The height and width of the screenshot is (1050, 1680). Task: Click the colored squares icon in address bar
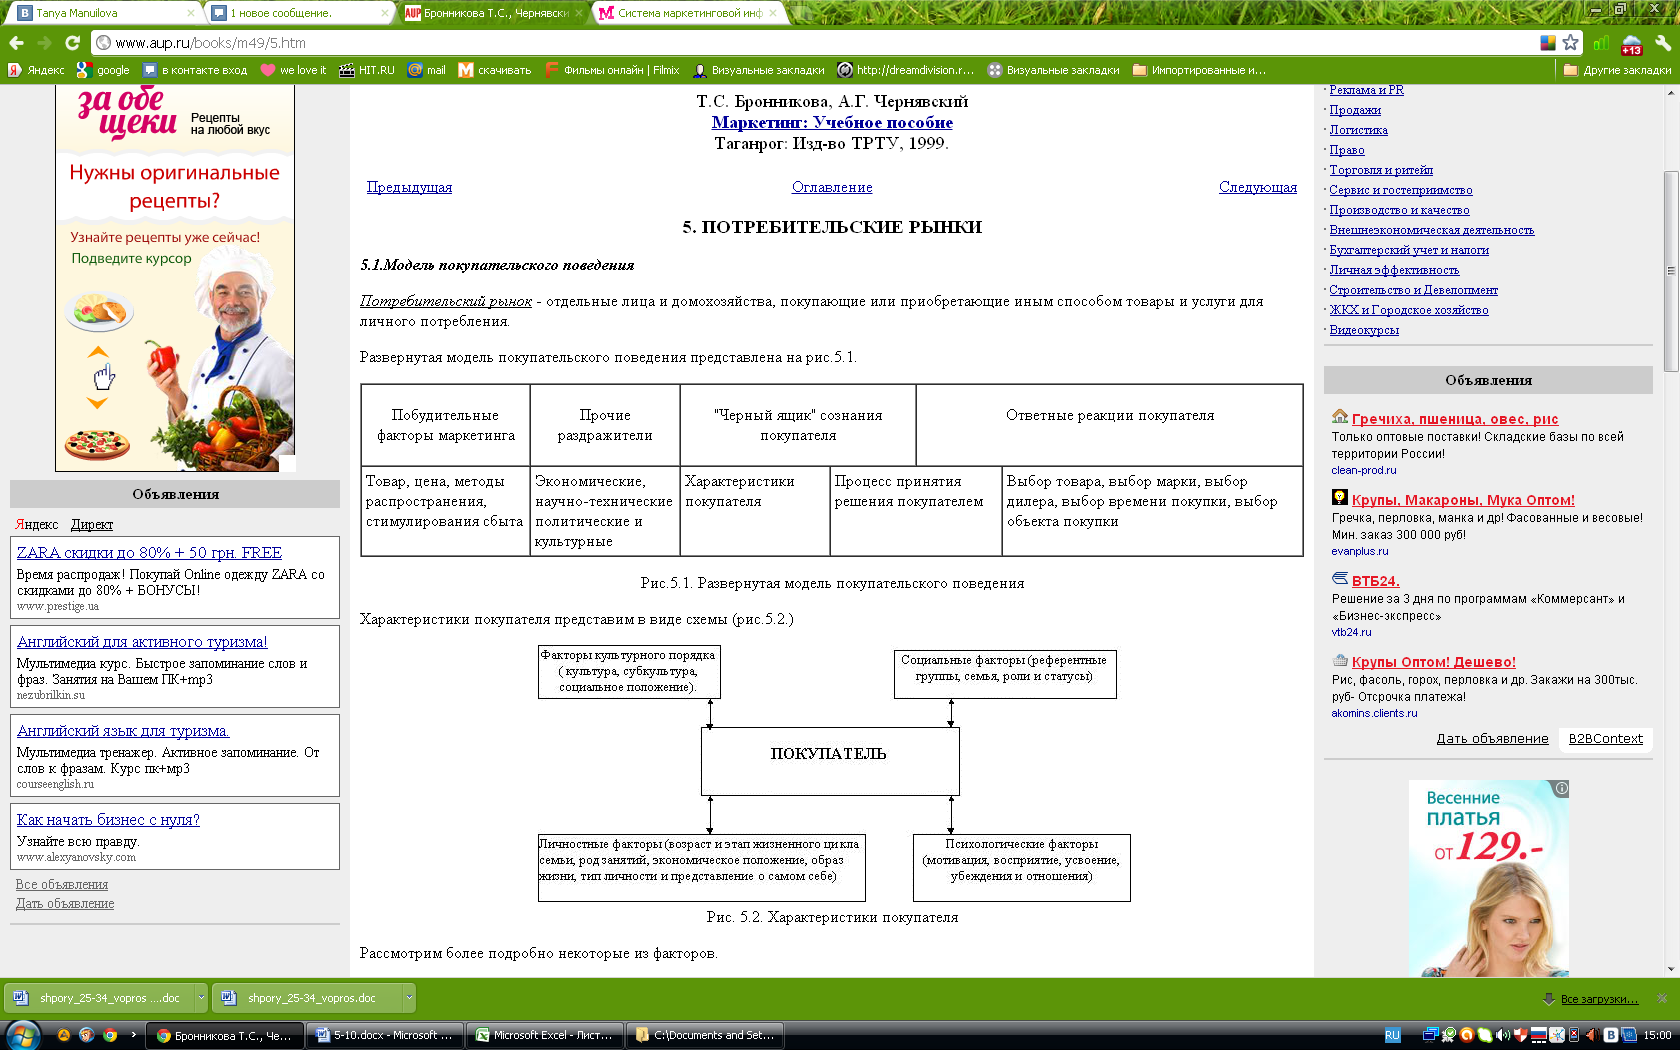click(x=1548, y=43)
